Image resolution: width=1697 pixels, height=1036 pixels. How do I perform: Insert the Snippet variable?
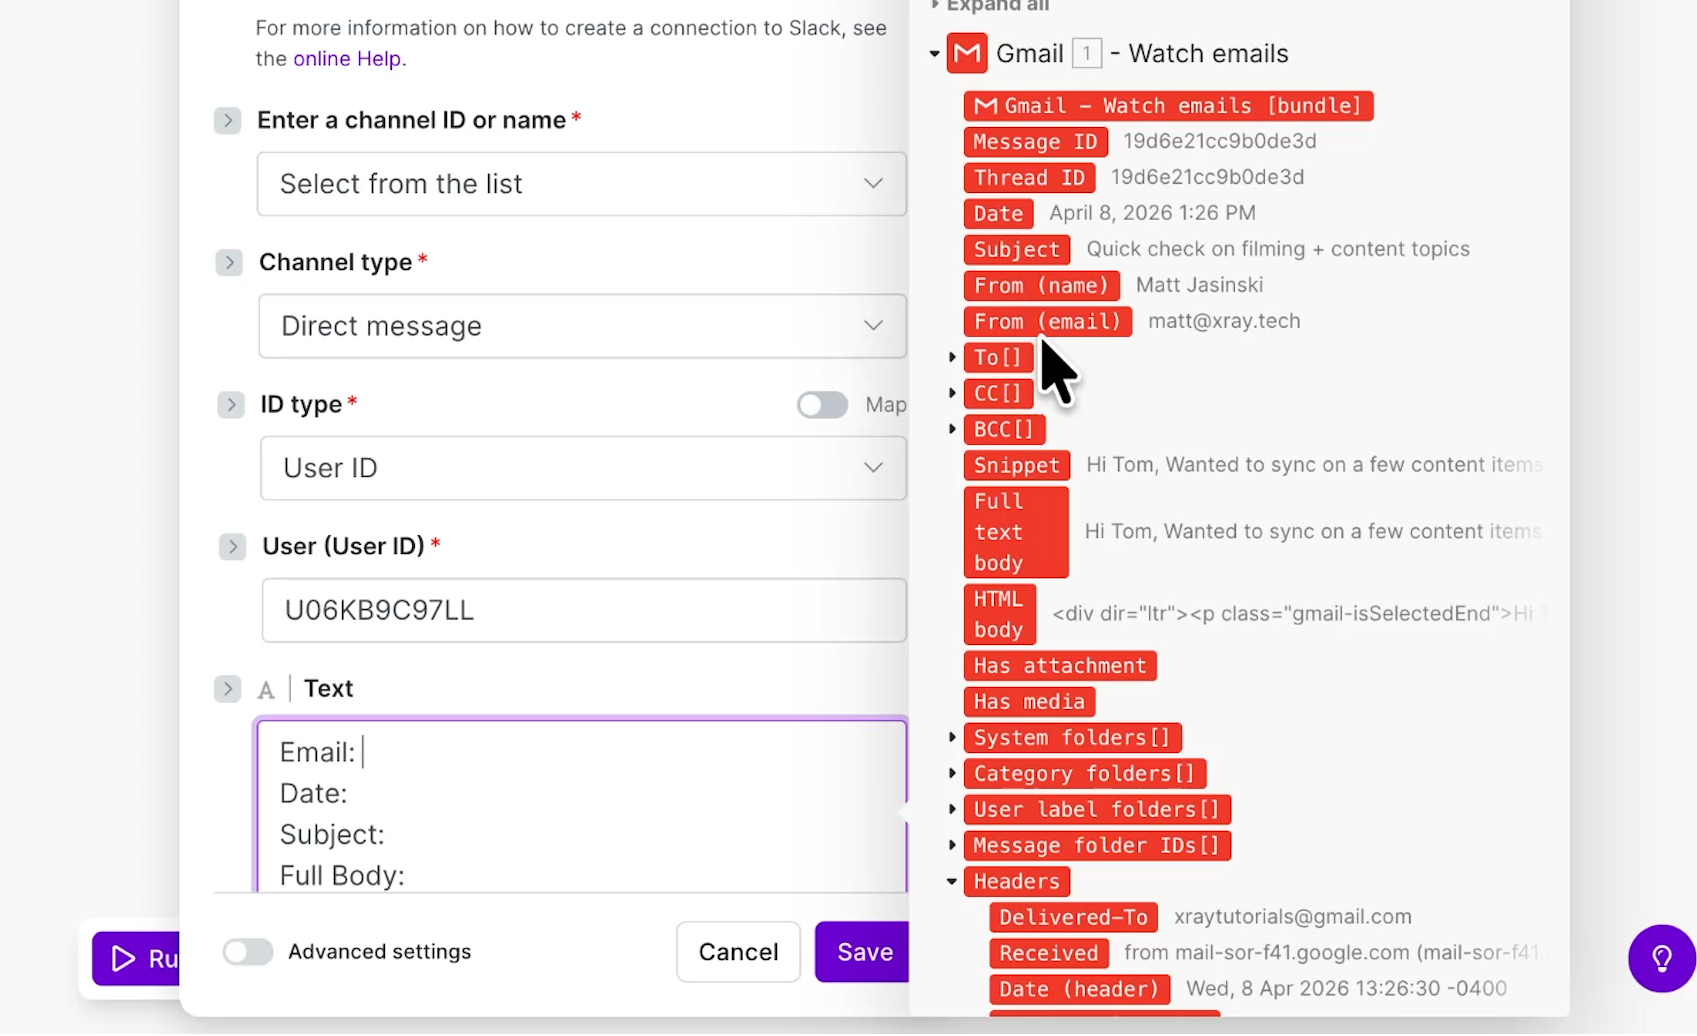[x=1017, y=466]
